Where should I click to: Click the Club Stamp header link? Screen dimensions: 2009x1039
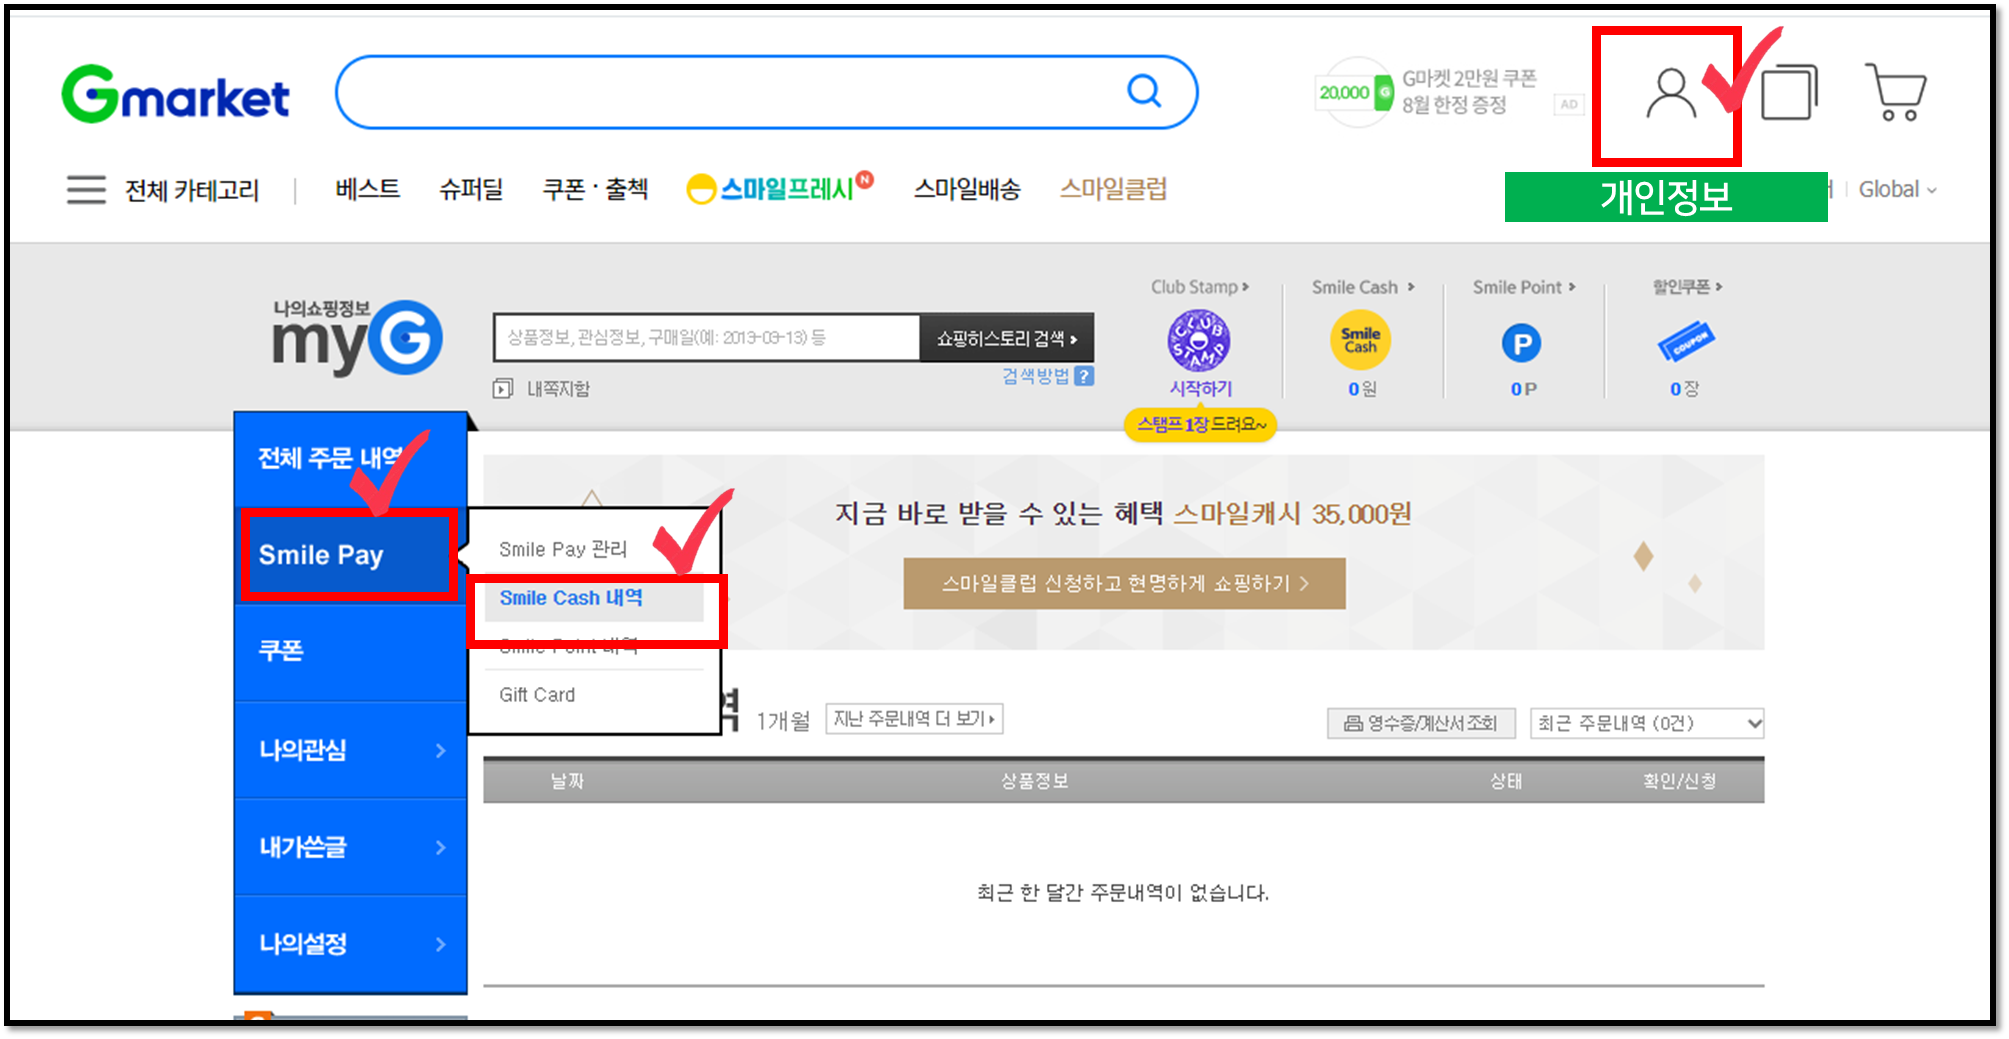point(1199,287)
